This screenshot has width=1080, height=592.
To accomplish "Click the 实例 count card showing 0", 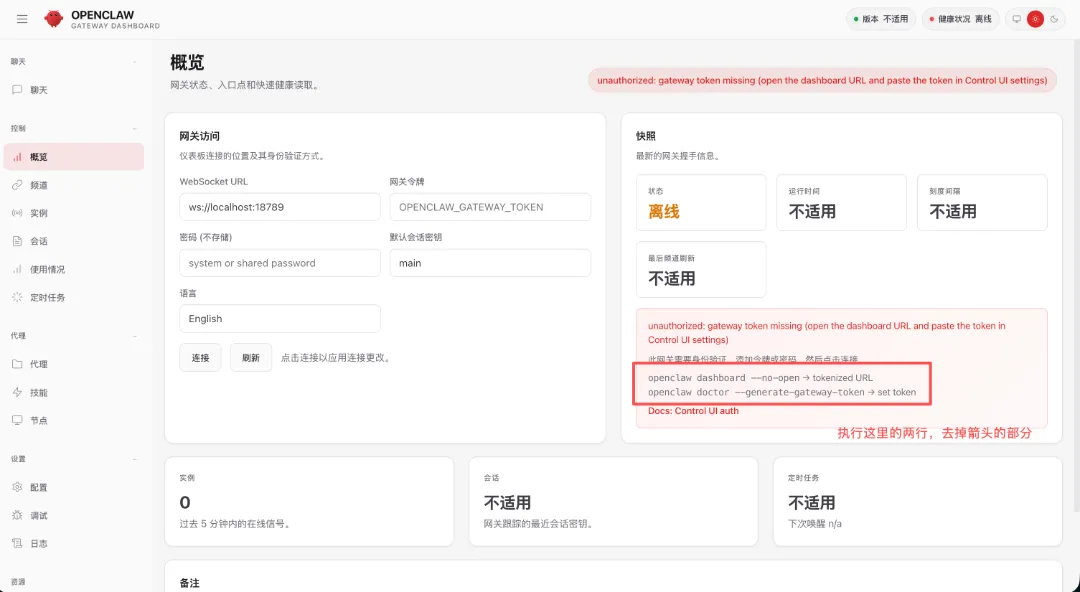I will (309, 502).
